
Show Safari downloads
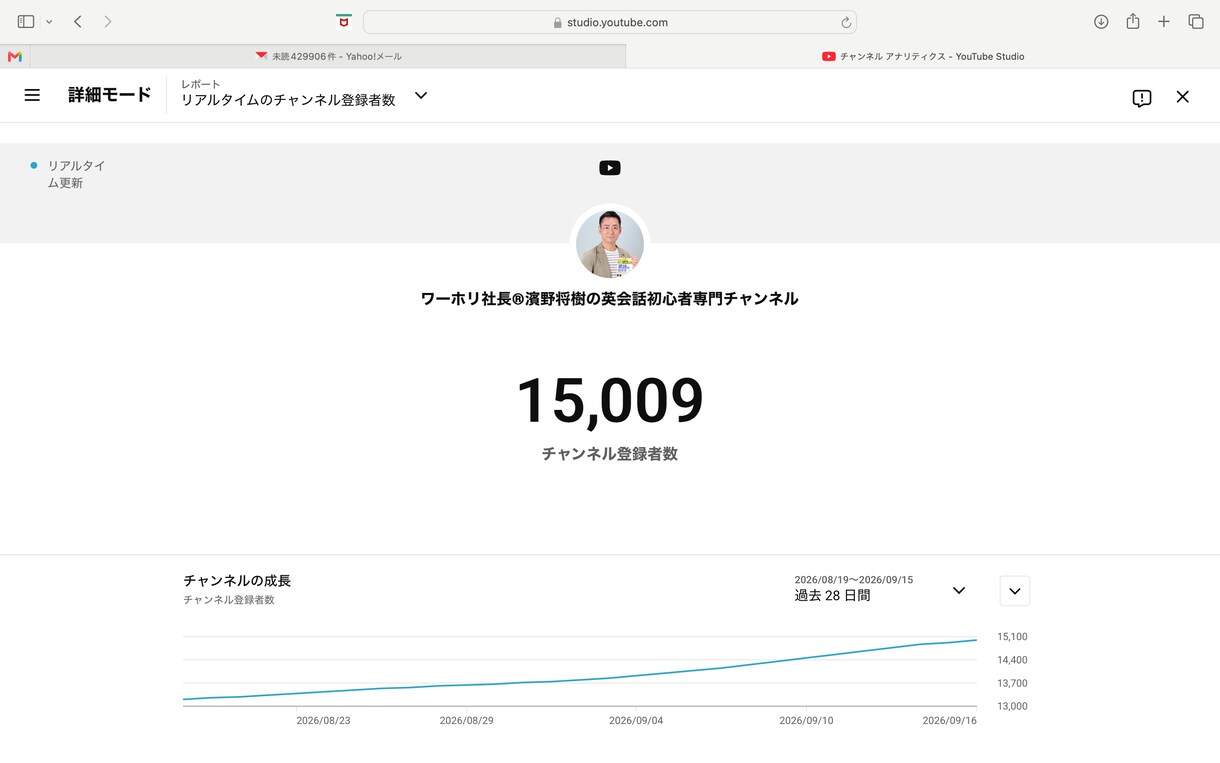click(1101, 22)
